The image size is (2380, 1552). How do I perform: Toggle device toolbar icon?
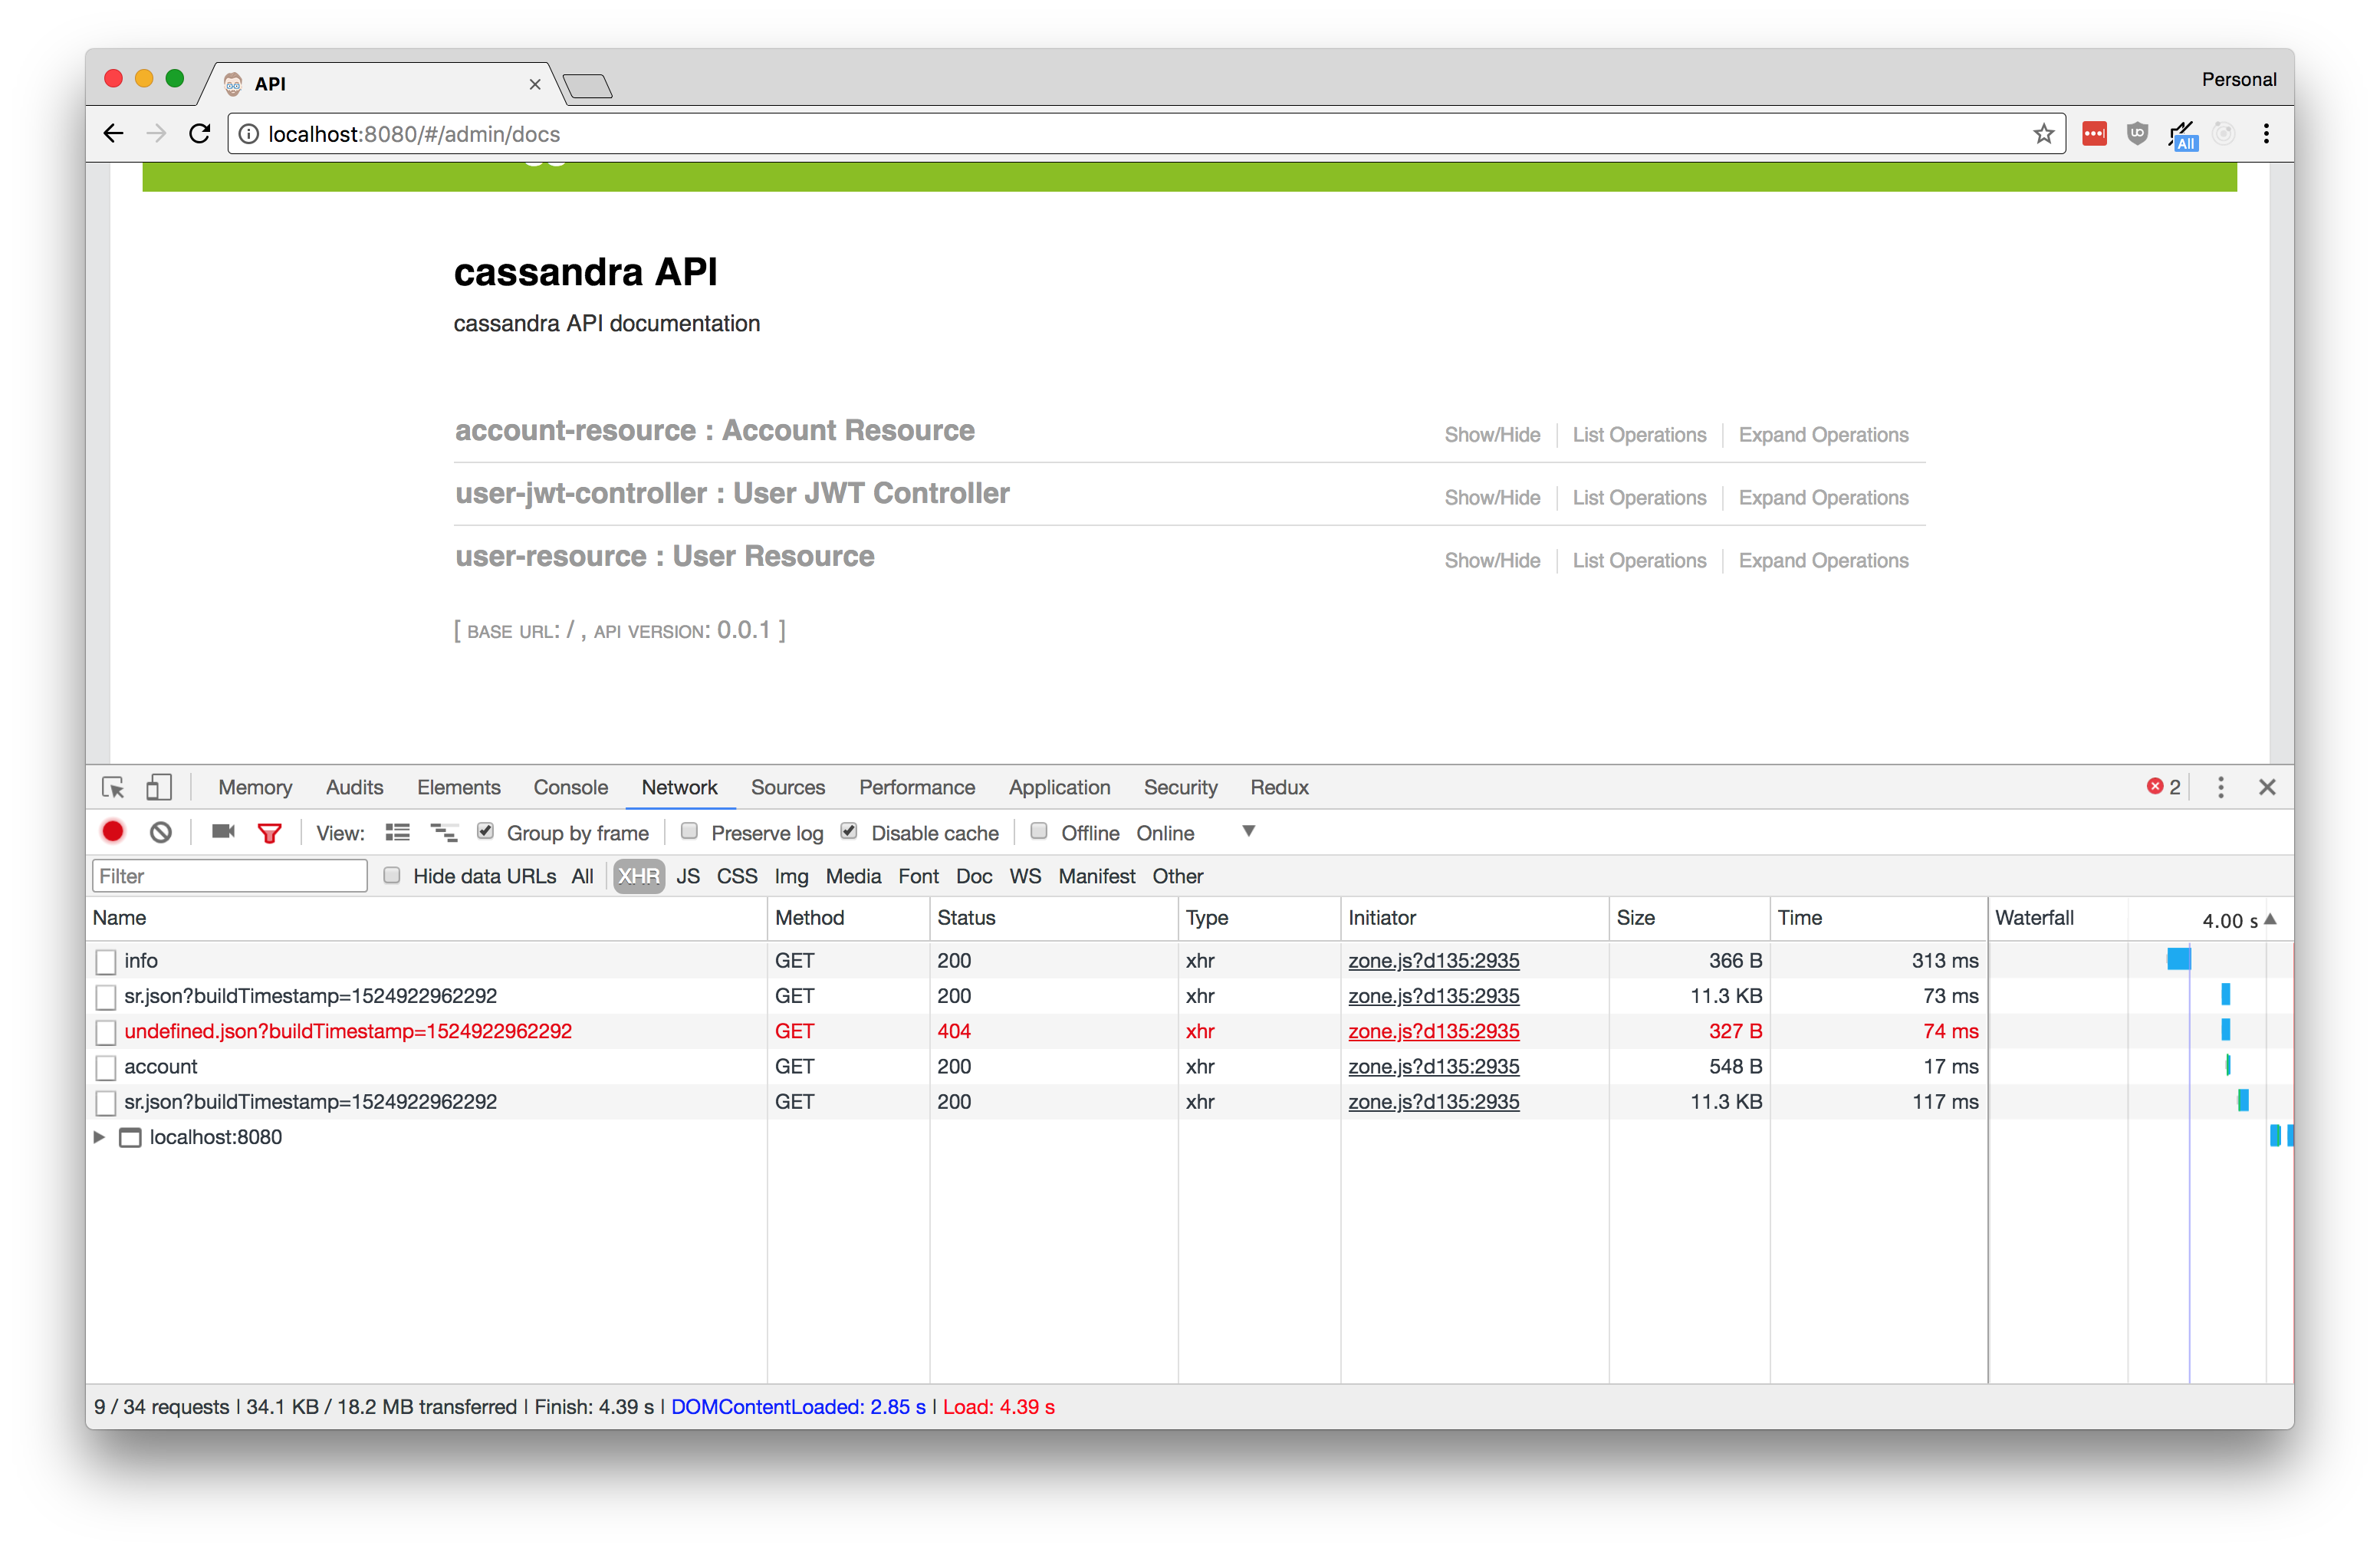159,788
